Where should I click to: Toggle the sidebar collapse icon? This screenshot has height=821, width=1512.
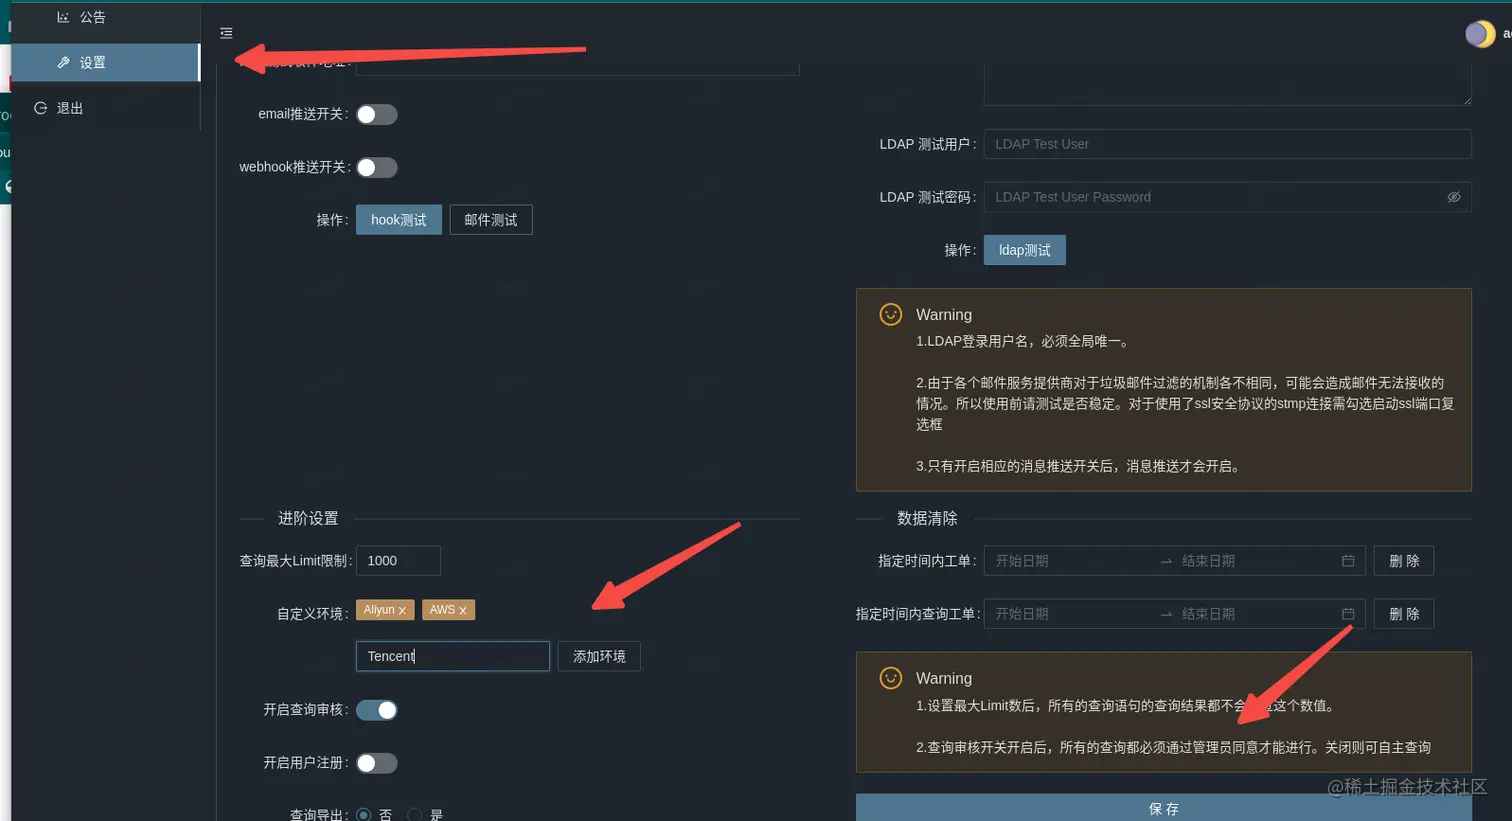click(226, 33)
